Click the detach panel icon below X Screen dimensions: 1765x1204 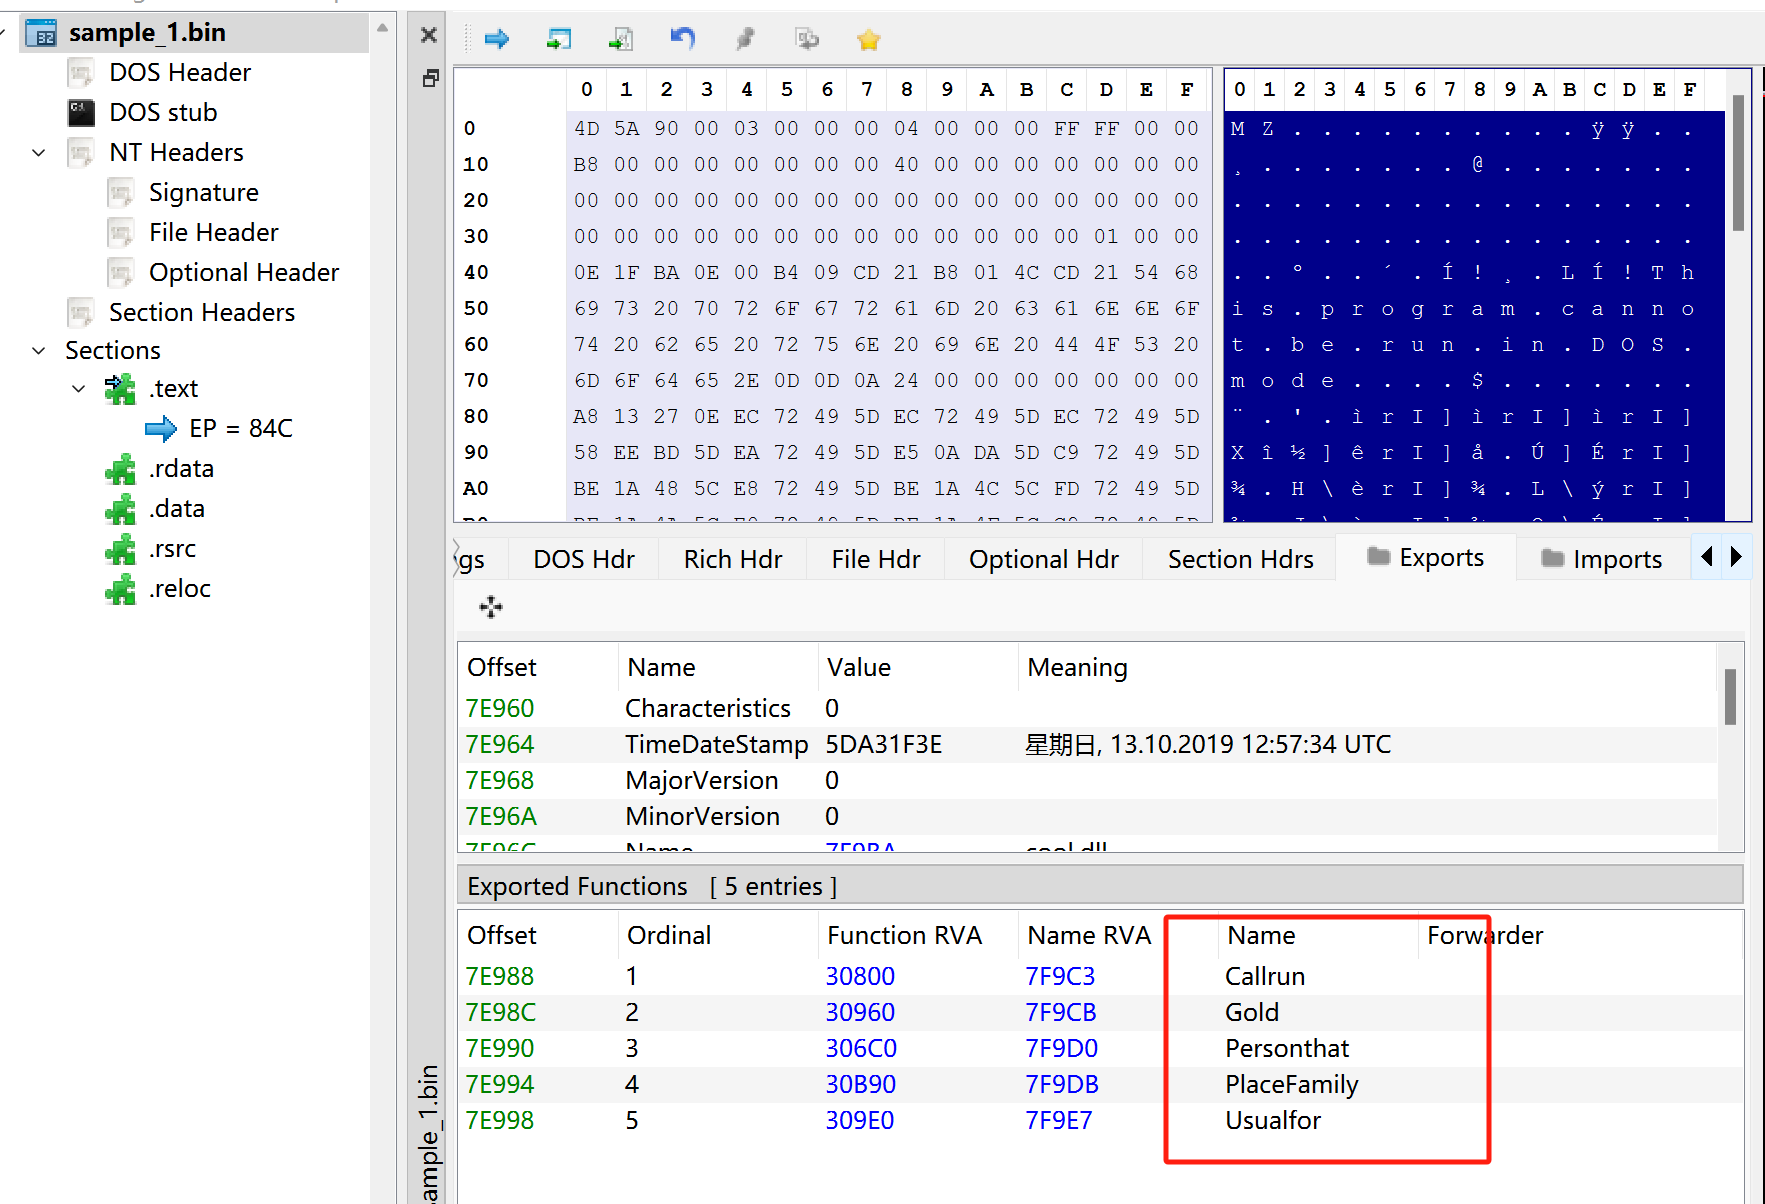point(430,78)
